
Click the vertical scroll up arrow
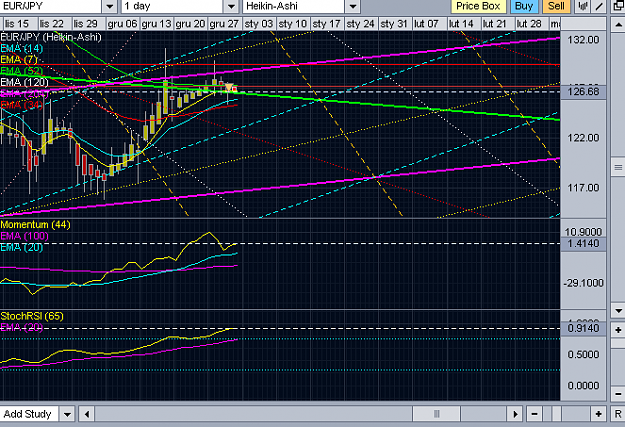tap(618, 25)
